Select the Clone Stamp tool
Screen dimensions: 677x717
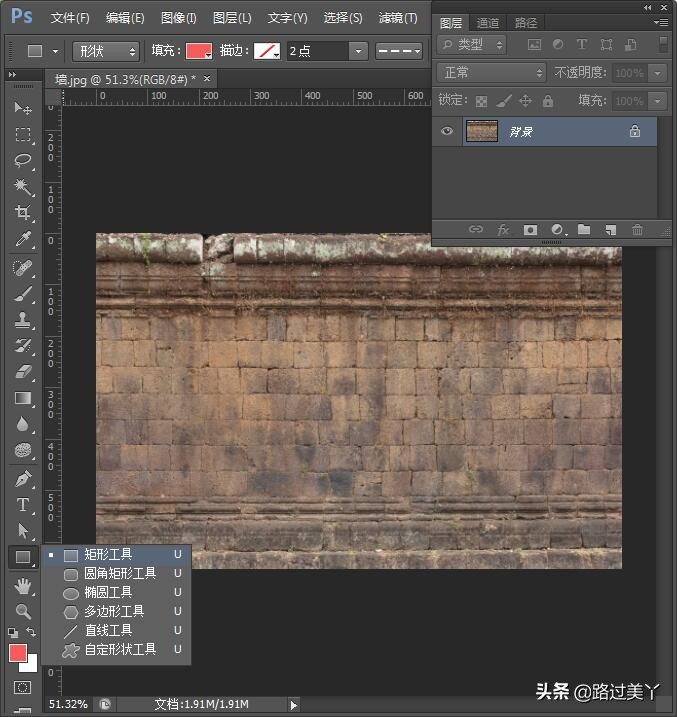tap(23, 320)
